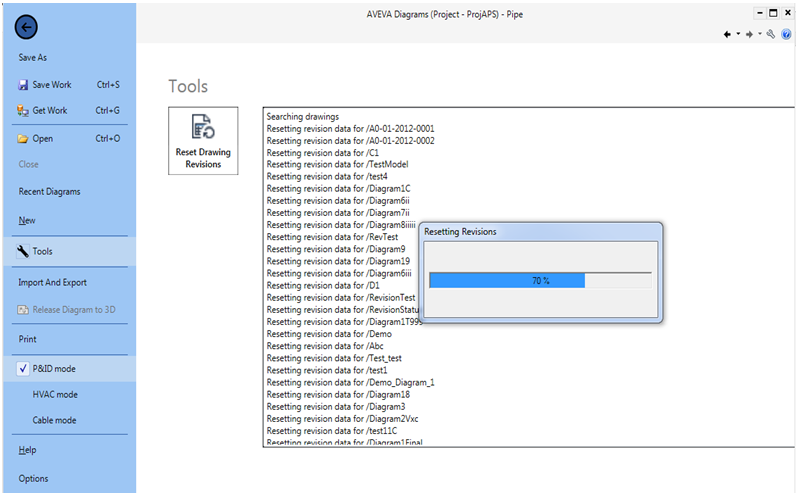Screen dimensions: 796x496
Task: Close the AVEVA Diagrams window
Action: (788, 13)
